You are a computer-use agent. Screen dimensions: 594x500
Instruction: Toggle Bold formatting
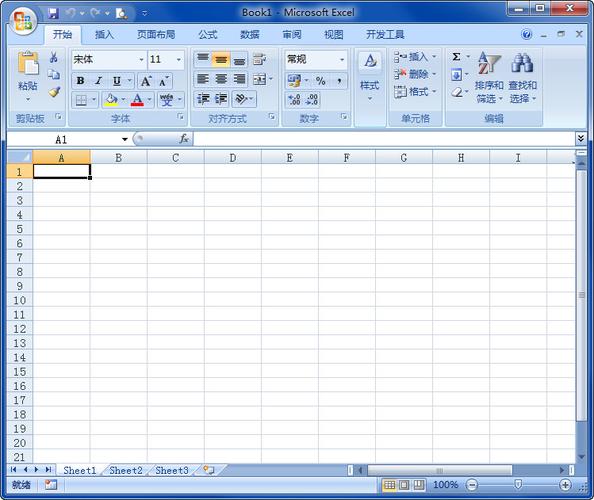pyautogui.click(x=80, y=80)
